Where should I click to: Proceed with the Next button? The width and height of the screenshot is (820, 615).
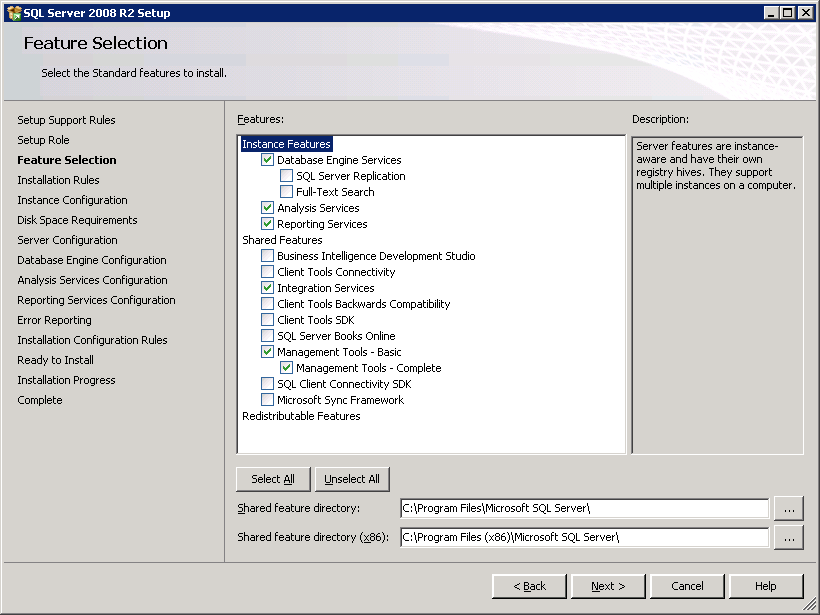608,586
